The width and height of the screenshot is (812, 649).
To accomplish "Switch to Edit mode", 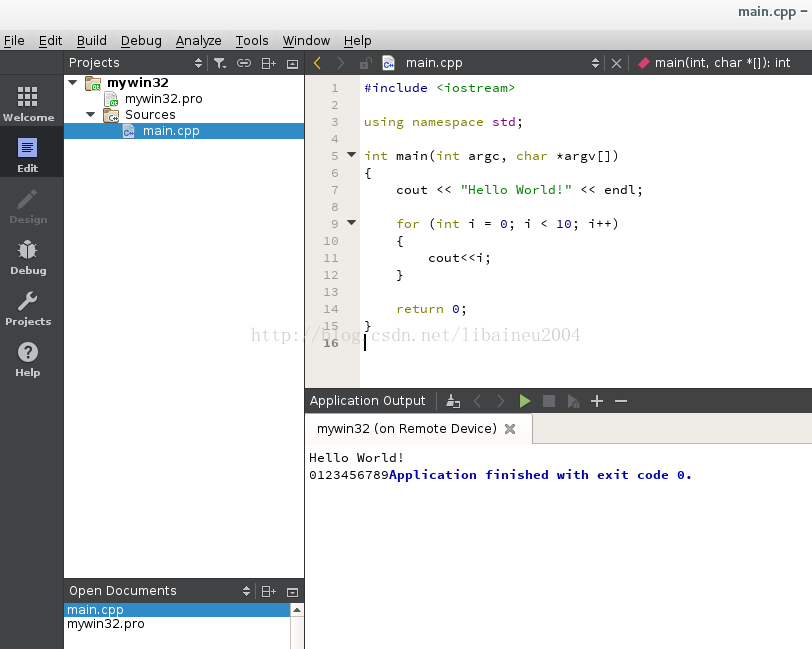I will (x=28, y=155).
